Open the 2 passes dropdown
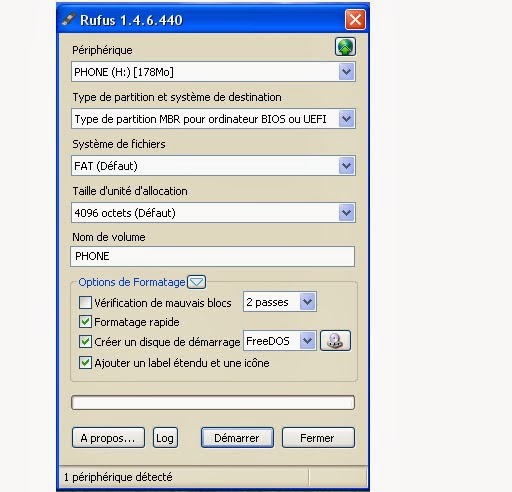The height and width of the screenshot is (492, 512). tap(280, 302)
